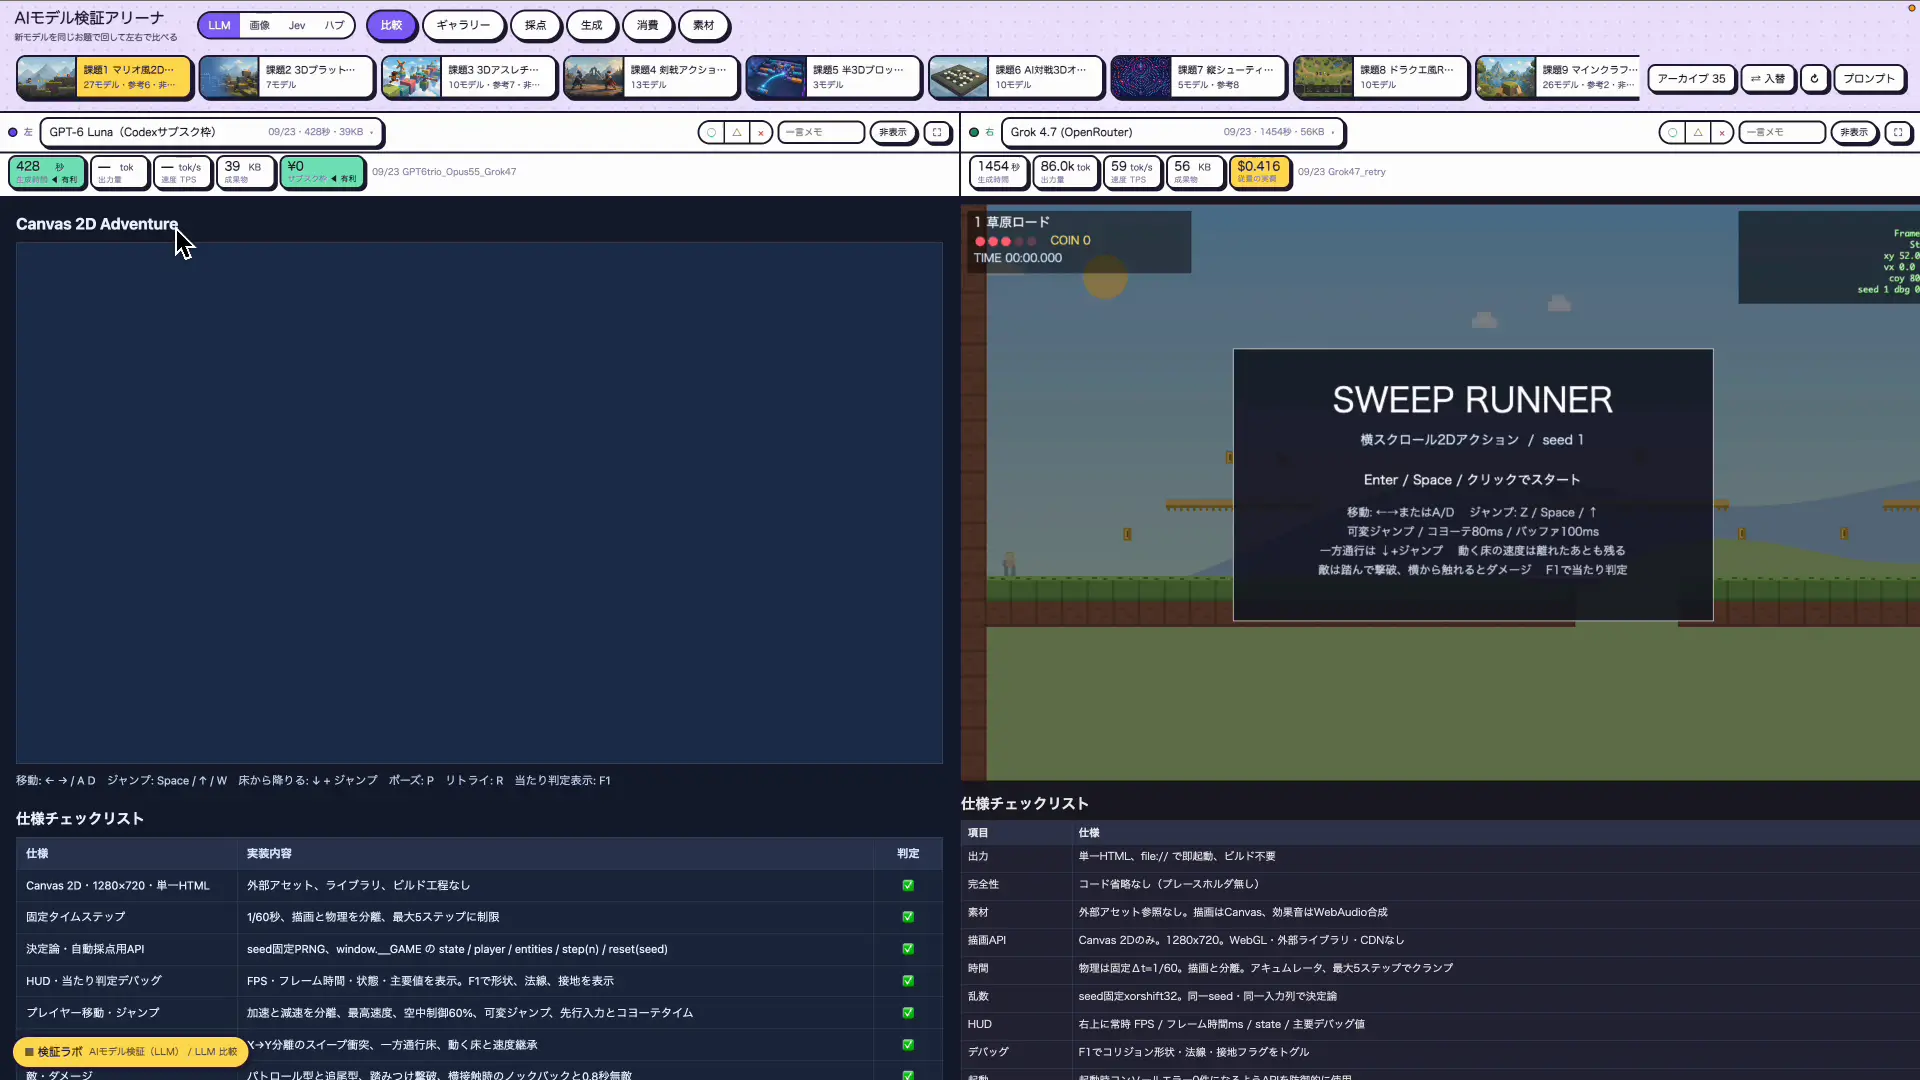Hide the left pane with 非表示
Viewport: 1920px width, 1080px height.
tap(893, 132)
